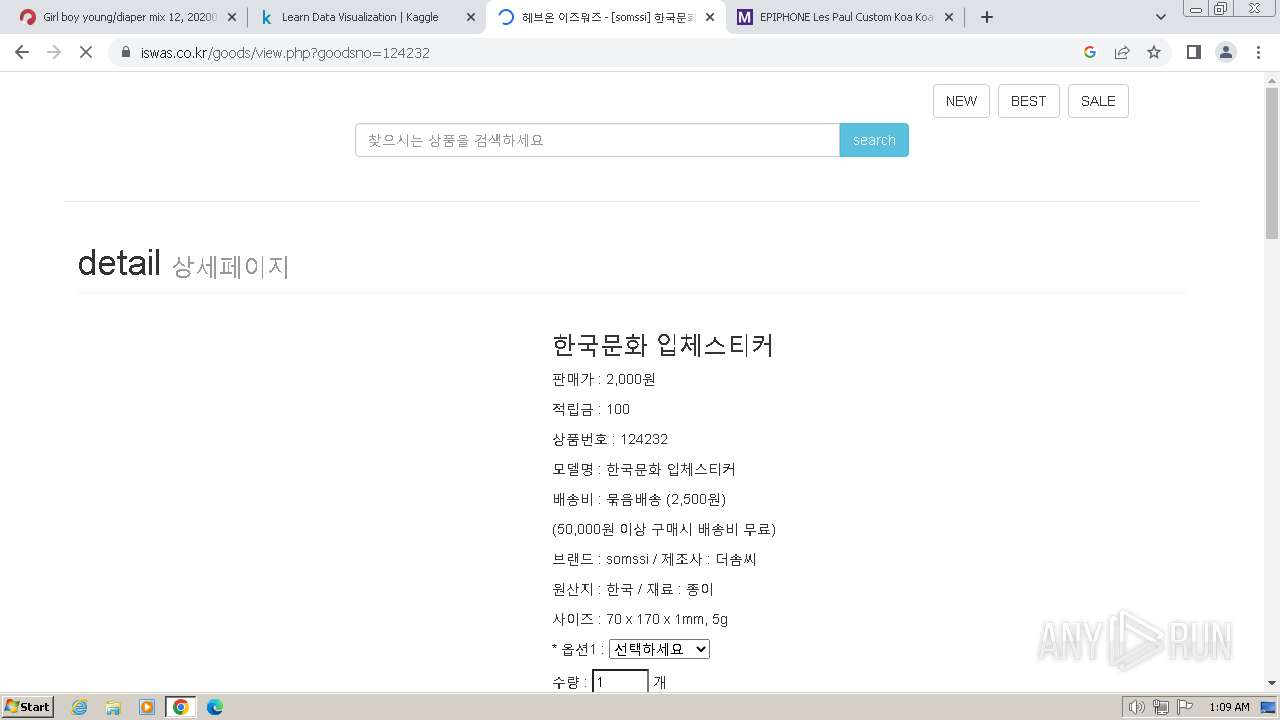Click the 수량 quantity input box
1280x720 pixels.
pos(620,682)
